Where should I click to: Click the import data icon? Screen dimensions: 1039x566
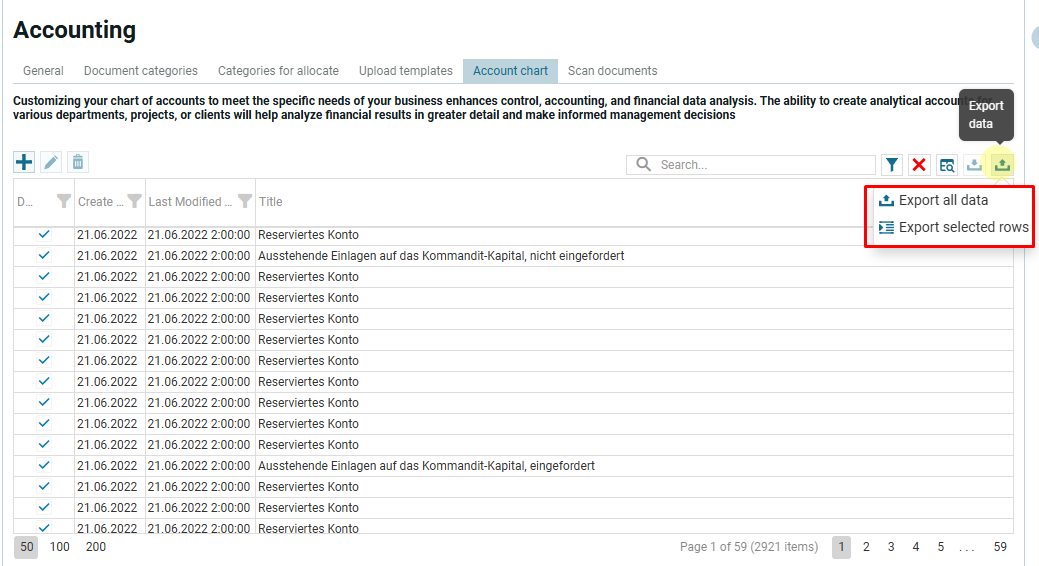coord(974,165)
